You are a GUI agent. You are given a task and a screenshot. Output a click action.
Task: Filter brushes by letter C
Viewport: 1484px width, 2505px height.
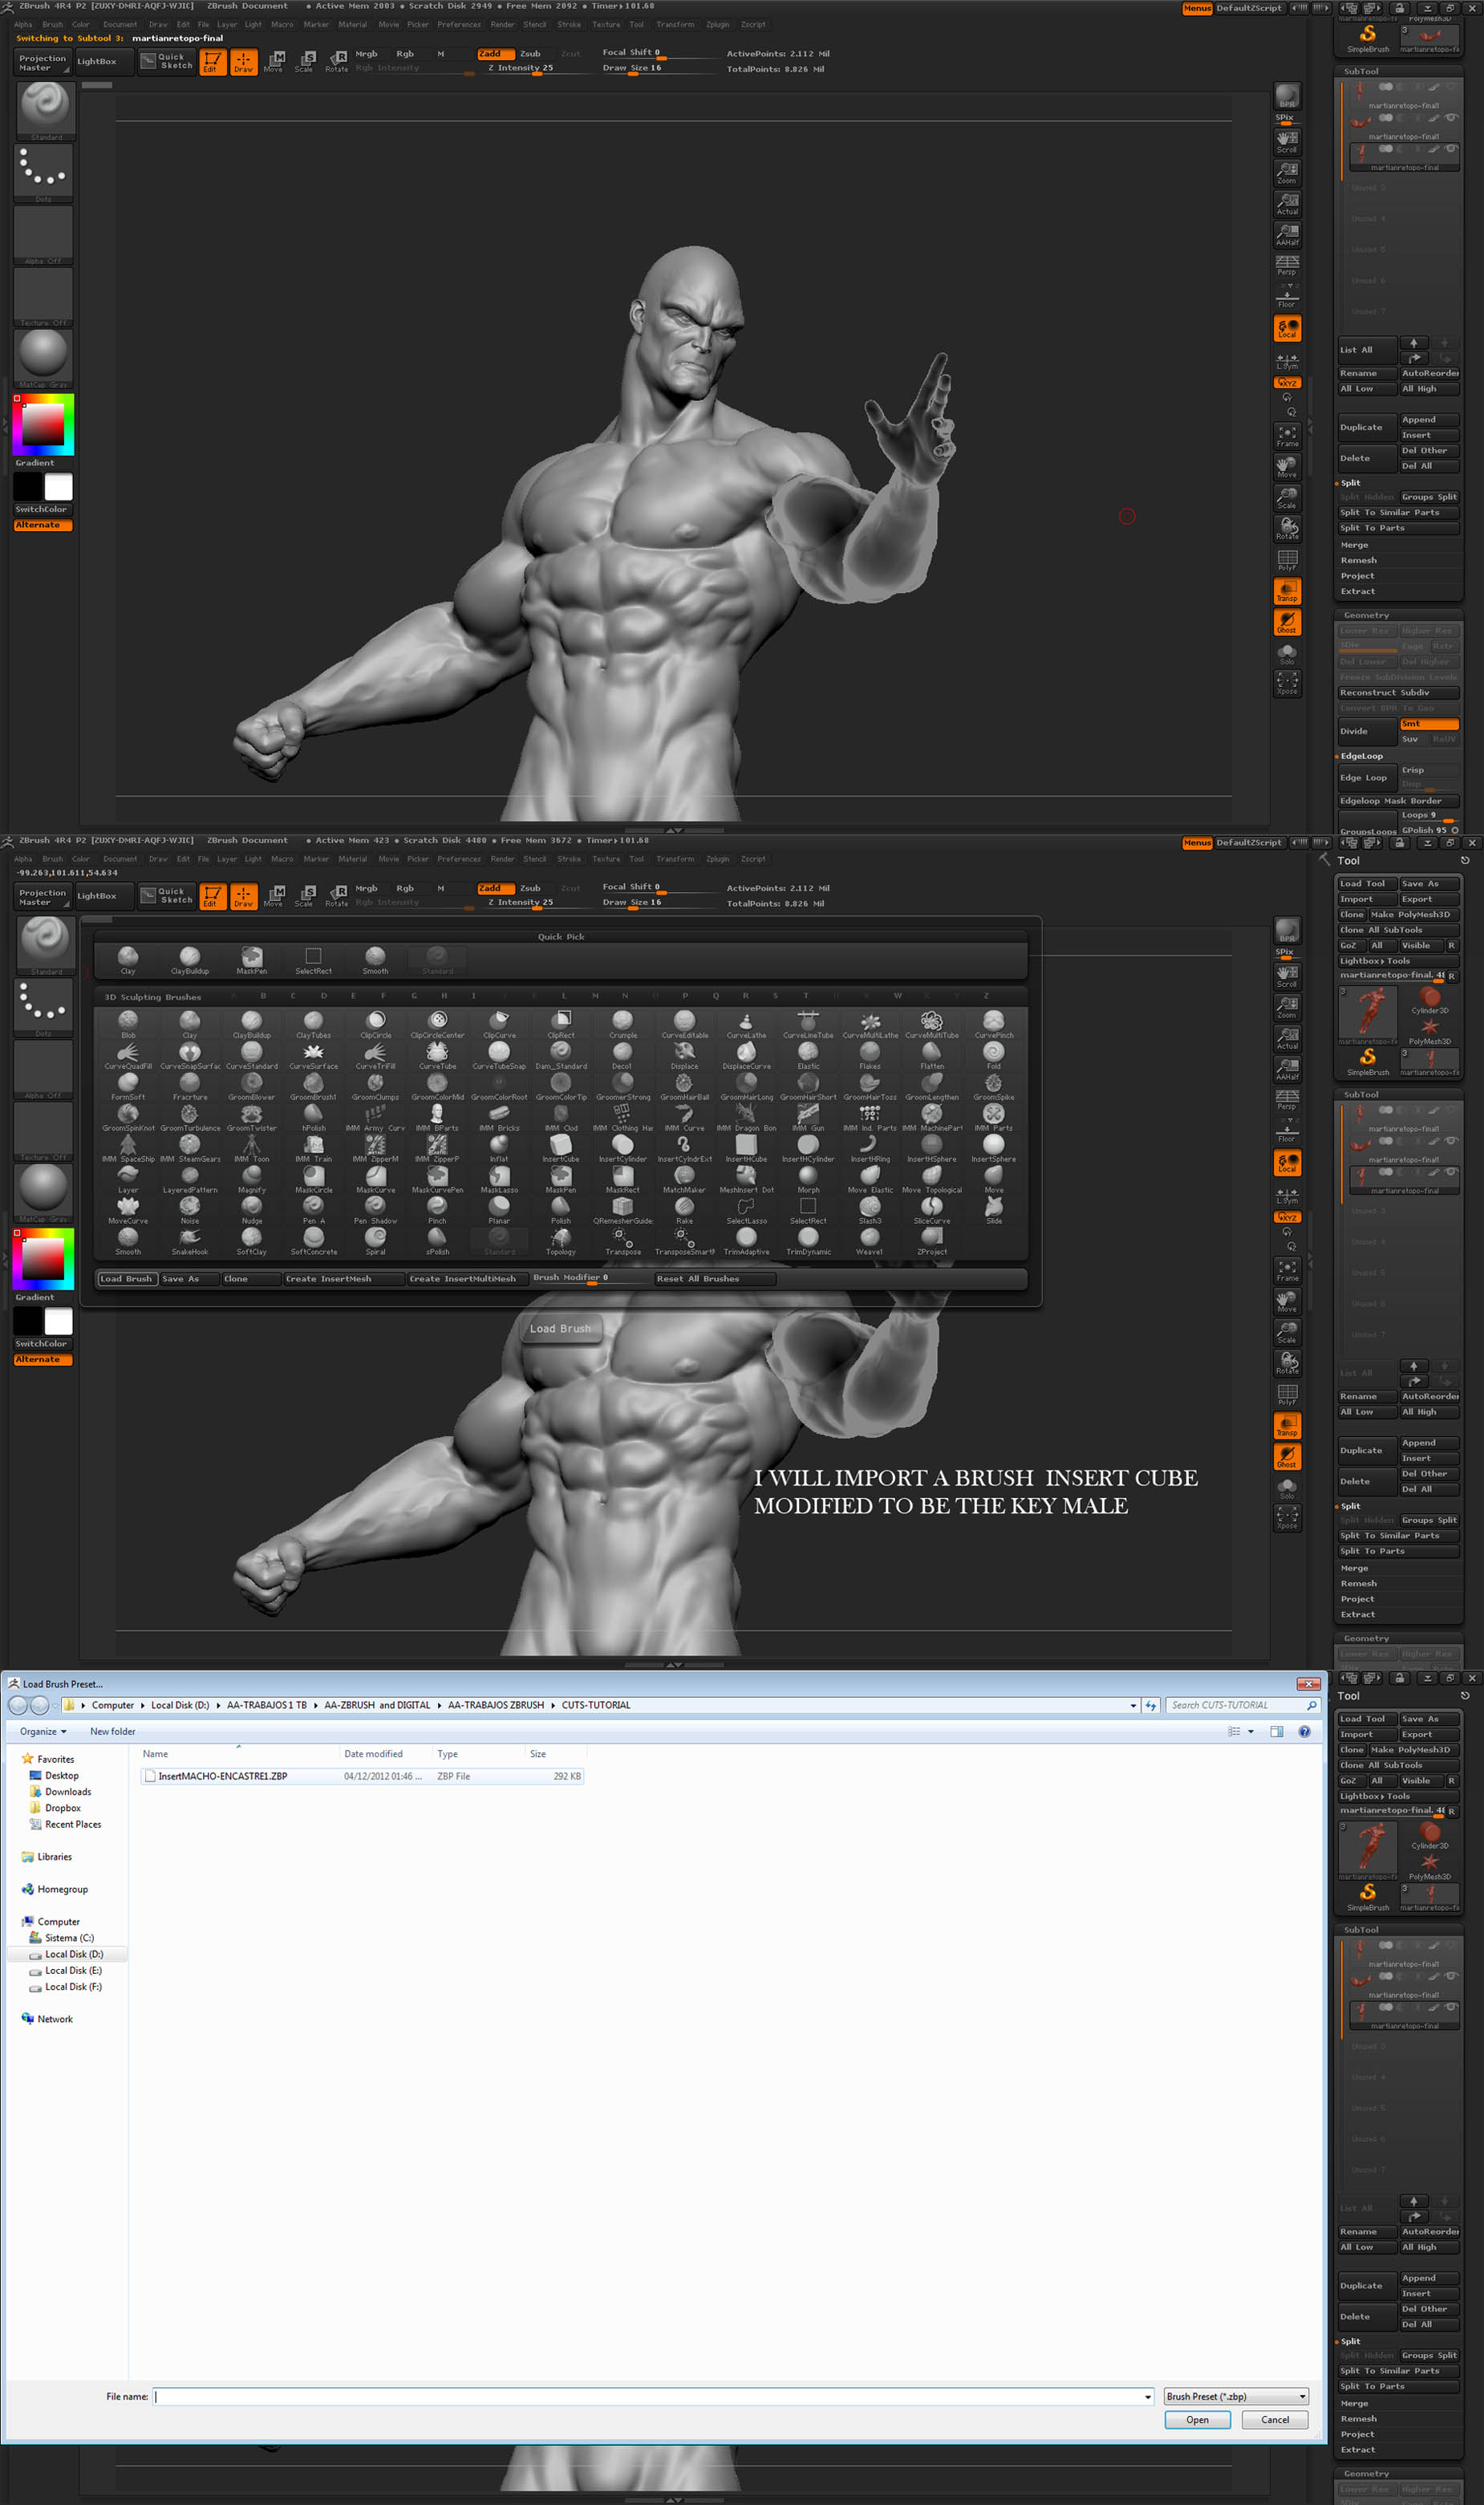tap(293, 996)
